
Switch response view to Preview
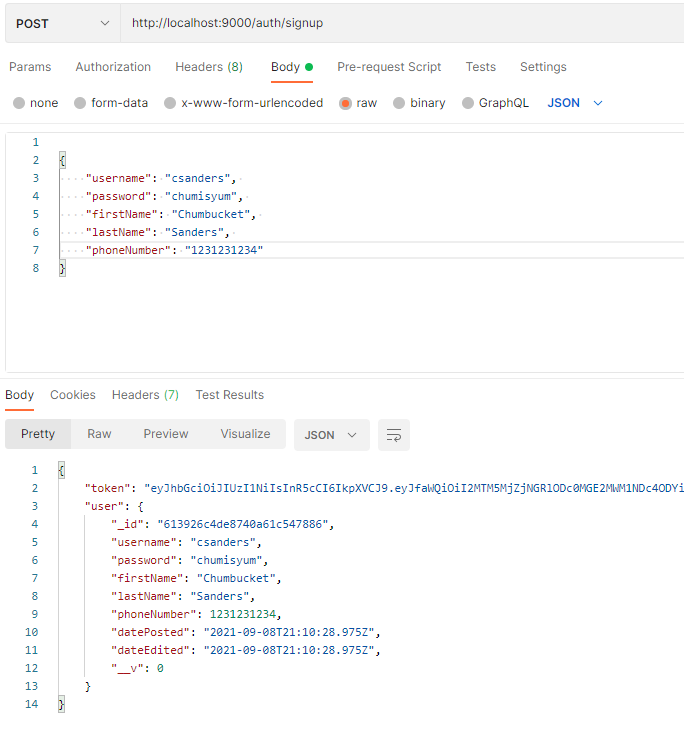pyautogui.click(x=166, y=434)
